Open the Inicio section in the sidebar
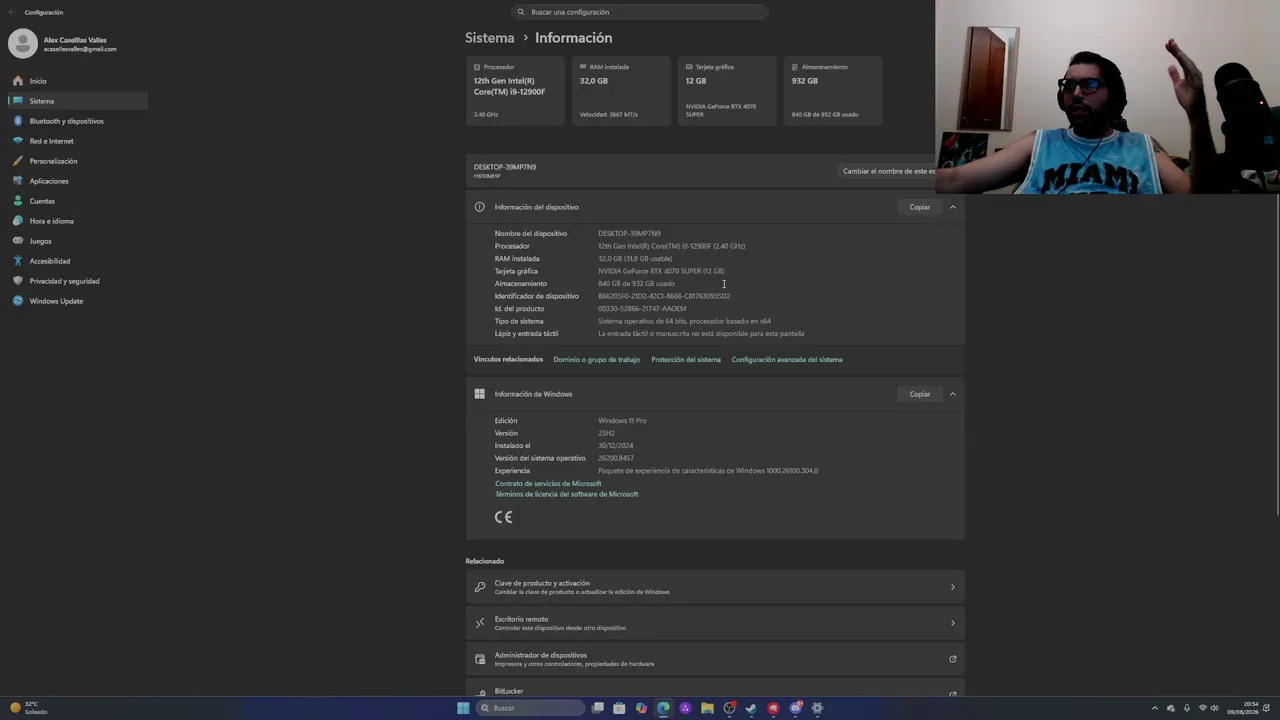 (78, 81)
